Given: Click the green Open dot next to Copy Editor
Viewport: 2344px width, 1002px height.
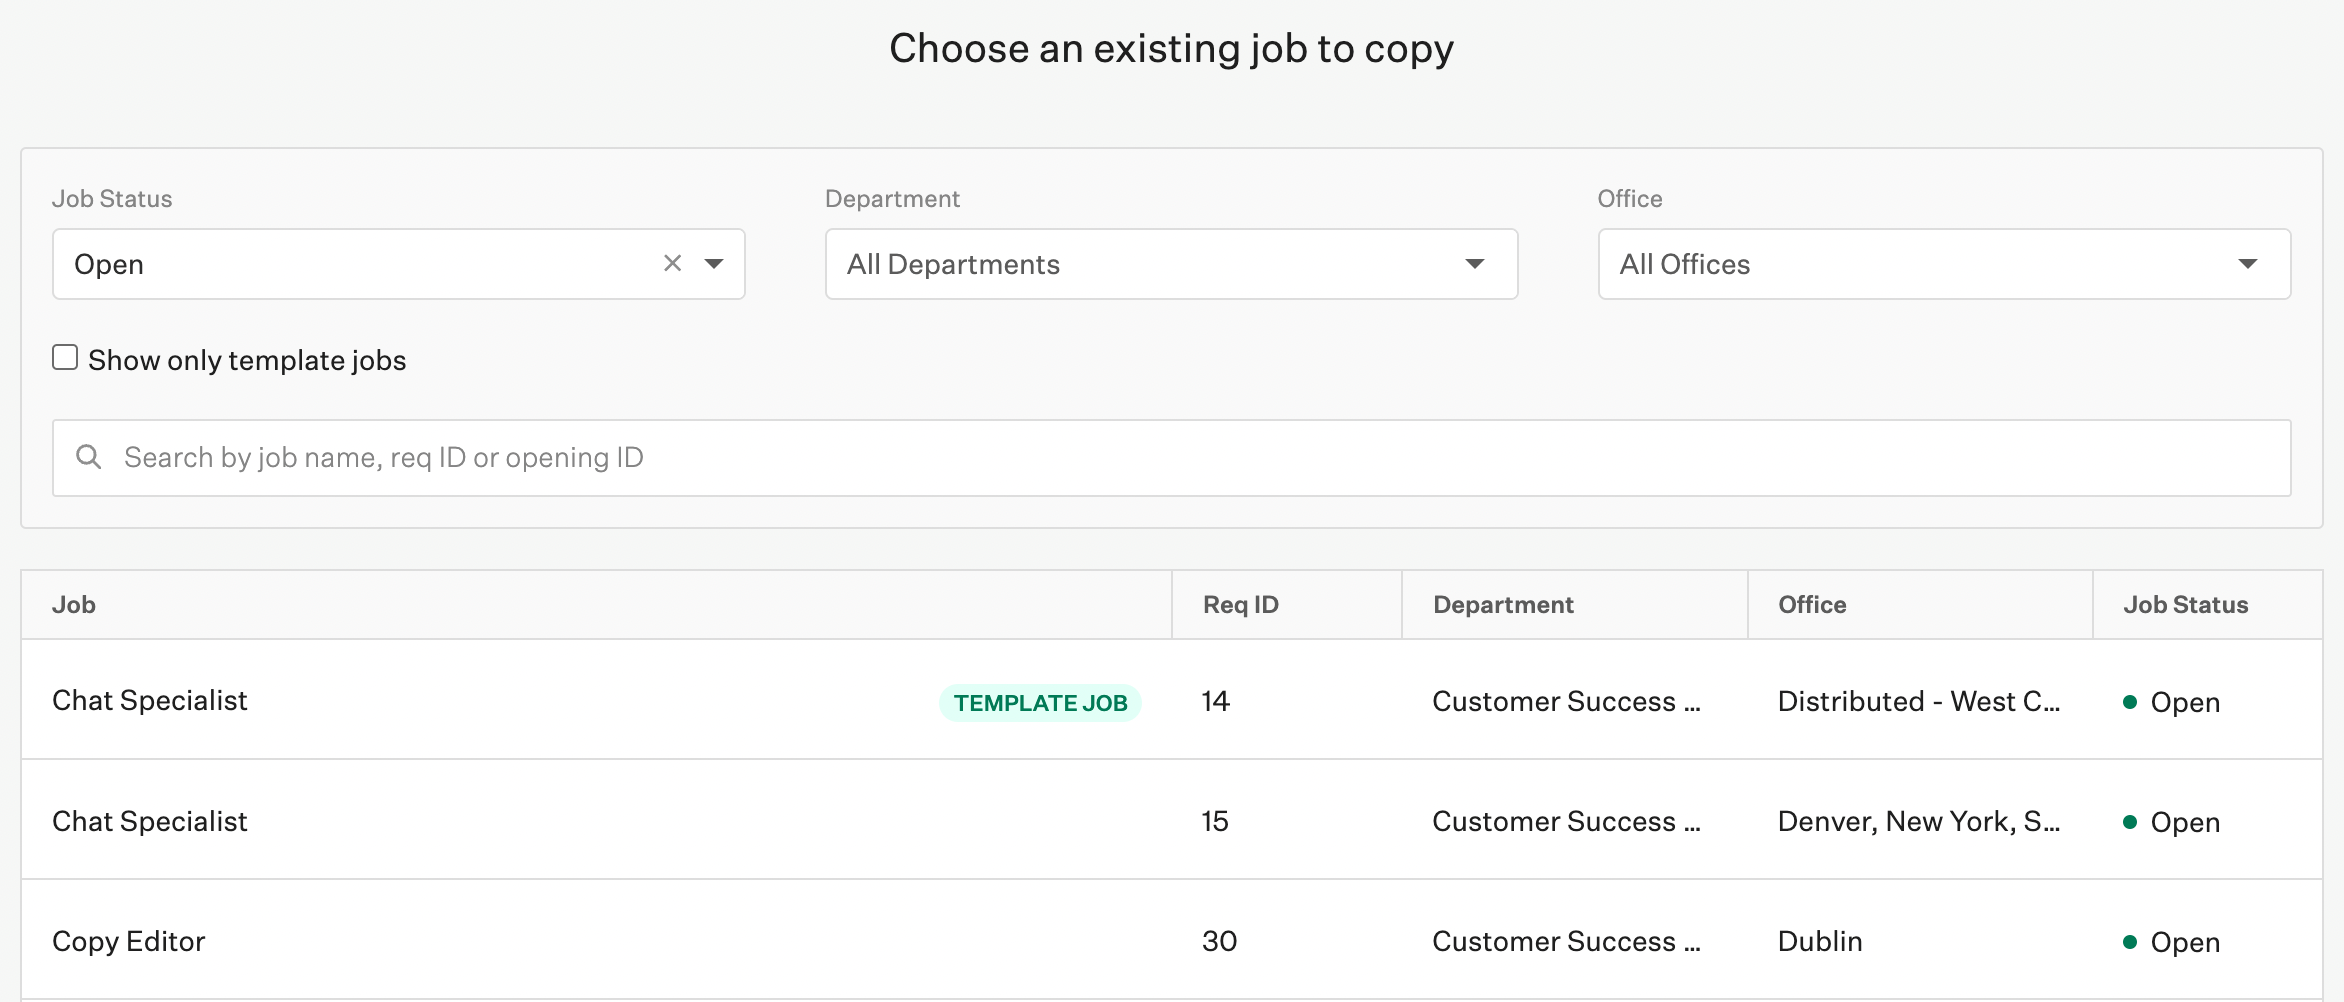Looking at the screenshot, I should click(x=2129, y=941).
